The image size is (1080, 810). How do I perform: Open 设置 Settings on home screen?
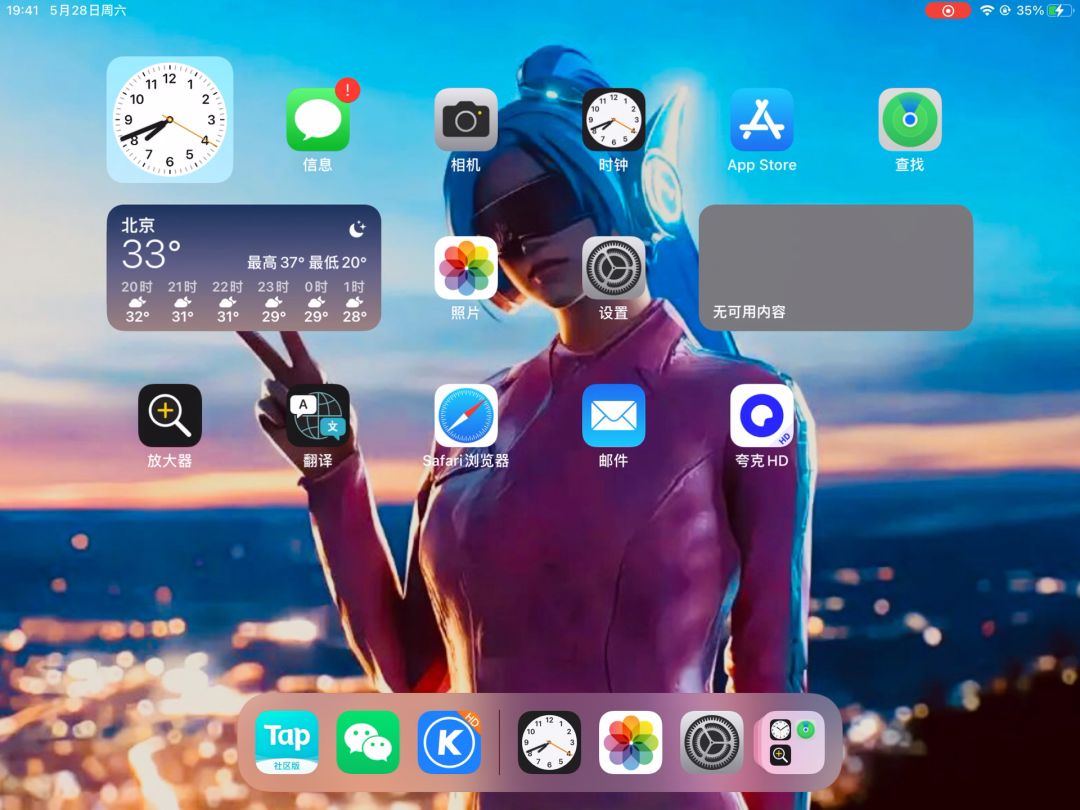tap(614, 268)
